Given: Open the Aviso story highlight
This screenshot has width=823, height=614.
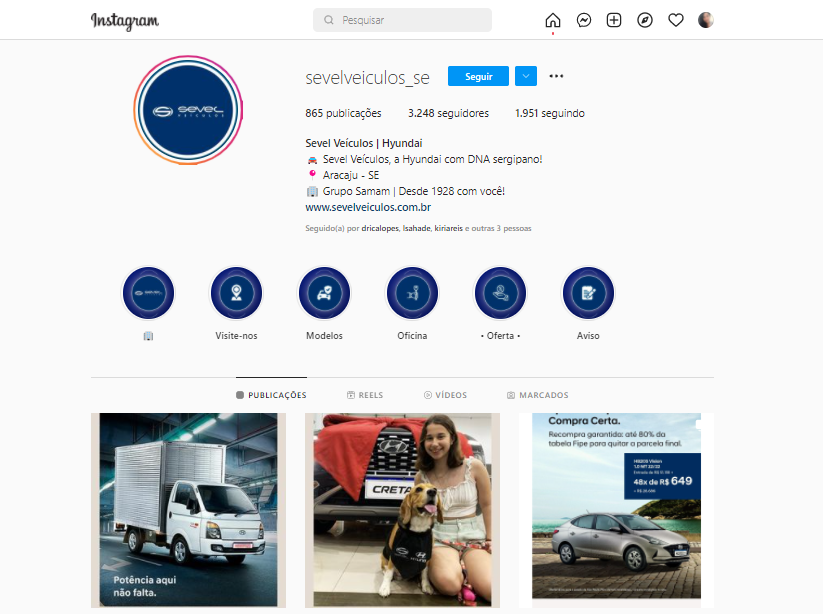Looking at the screenshot, I should point(588,294).
